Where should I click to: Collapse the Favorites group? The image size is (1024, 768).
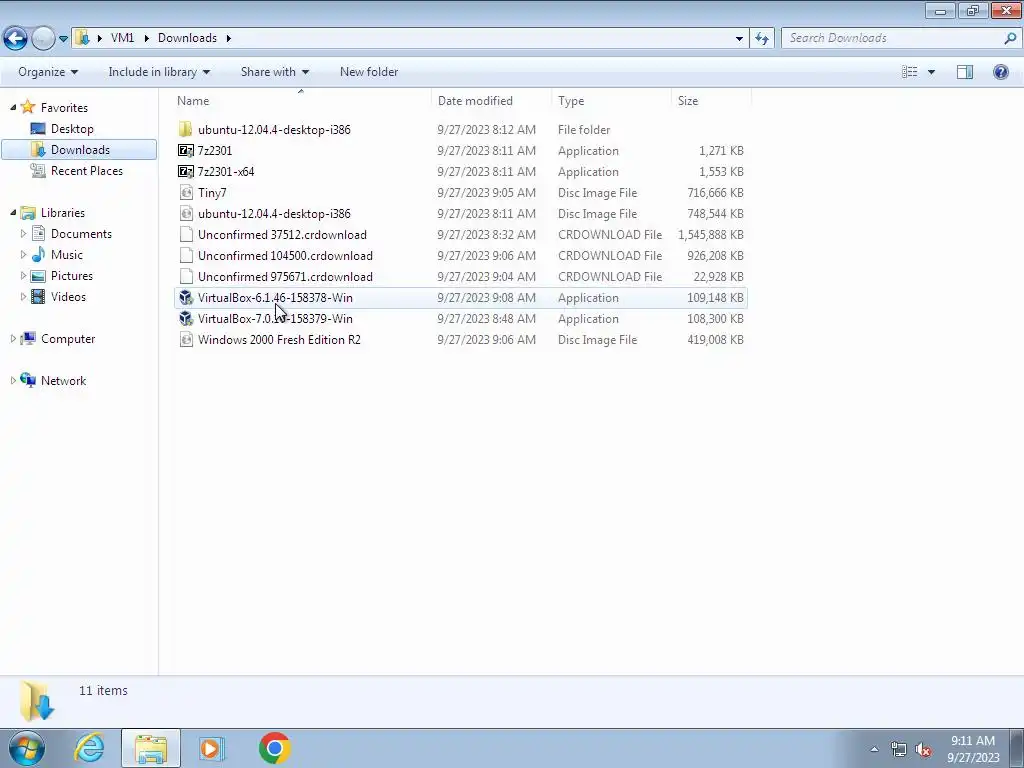click(13, 107)
